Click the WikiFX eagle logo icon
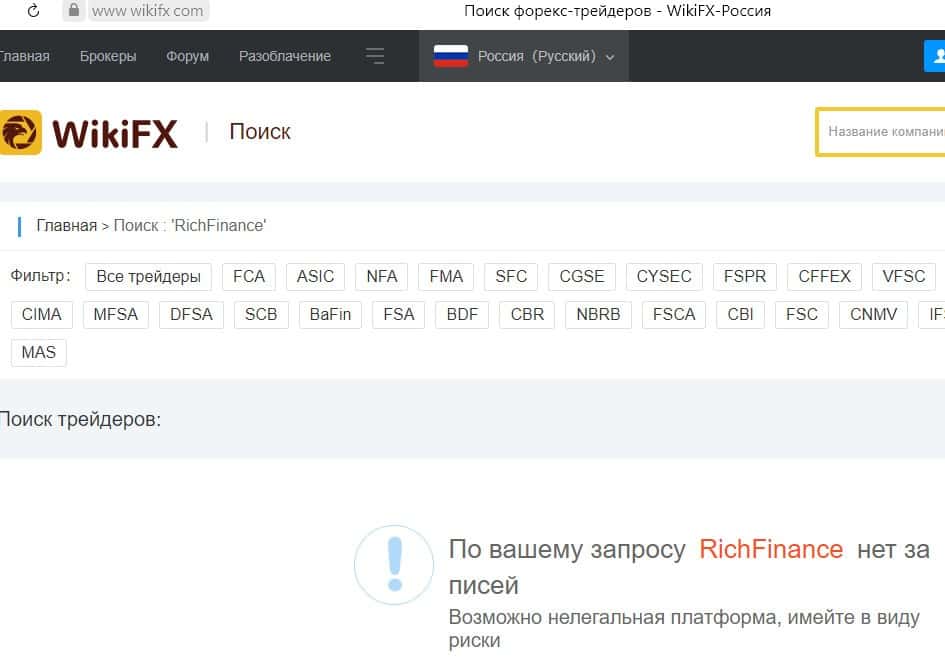Screen dimensions: 945x669 coord(20,133)
